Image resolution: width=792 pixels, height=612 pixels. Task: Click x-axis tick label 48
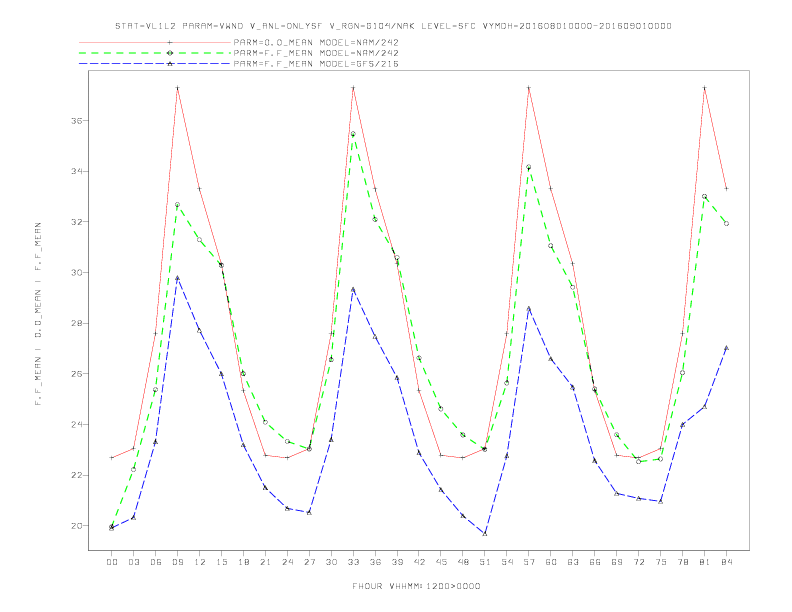pos(463,562)
